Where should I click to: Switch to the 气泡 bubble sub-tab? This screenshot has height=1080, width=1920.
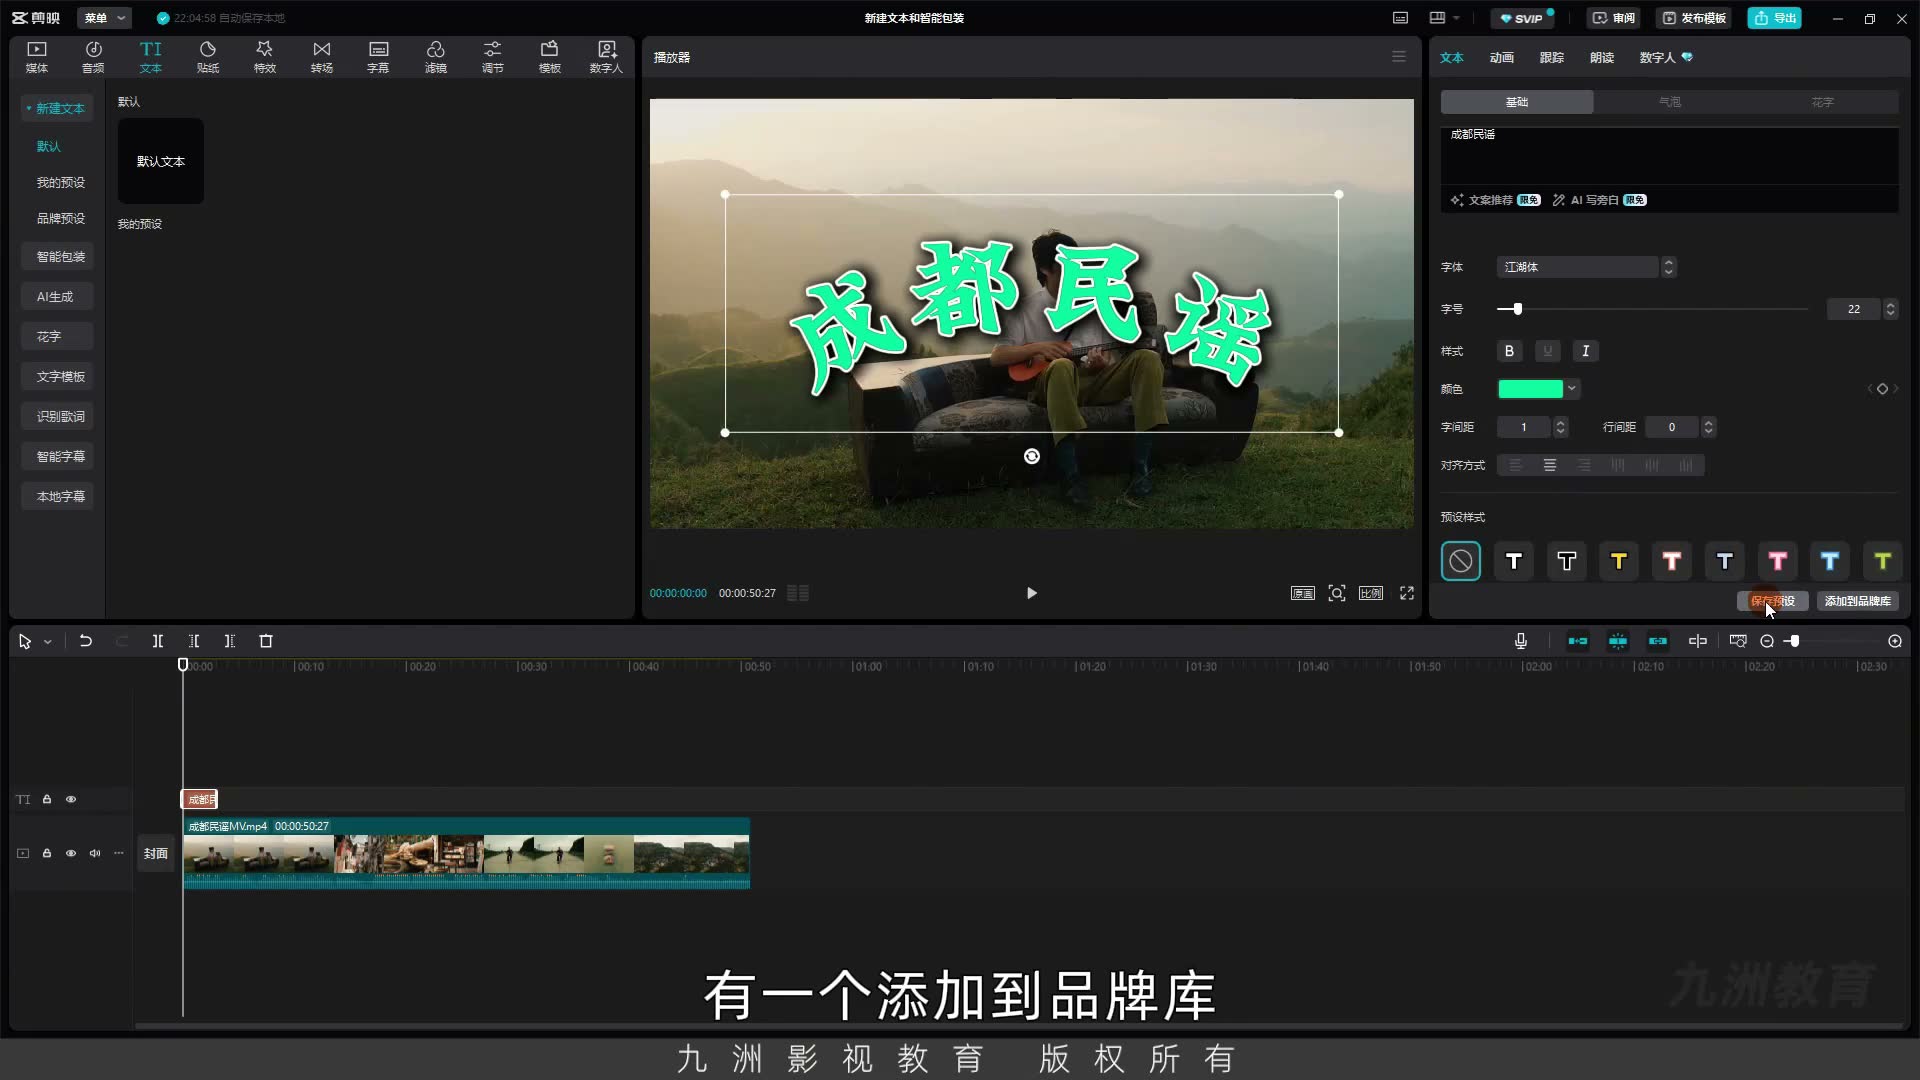coord(1670,102)
